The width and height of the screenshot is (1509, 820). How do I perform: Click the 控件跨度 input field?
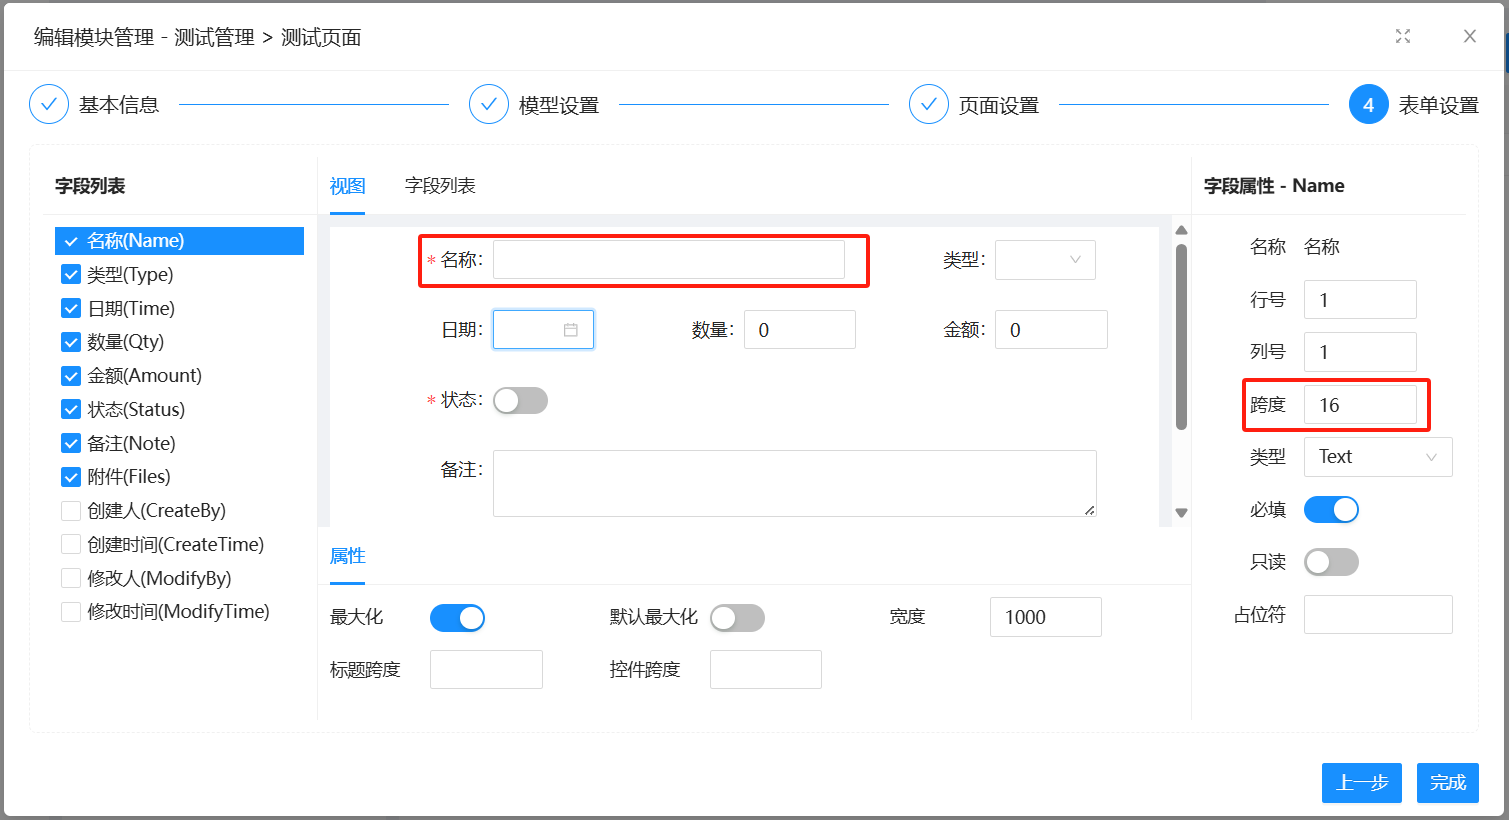click(x=766, y=670)
